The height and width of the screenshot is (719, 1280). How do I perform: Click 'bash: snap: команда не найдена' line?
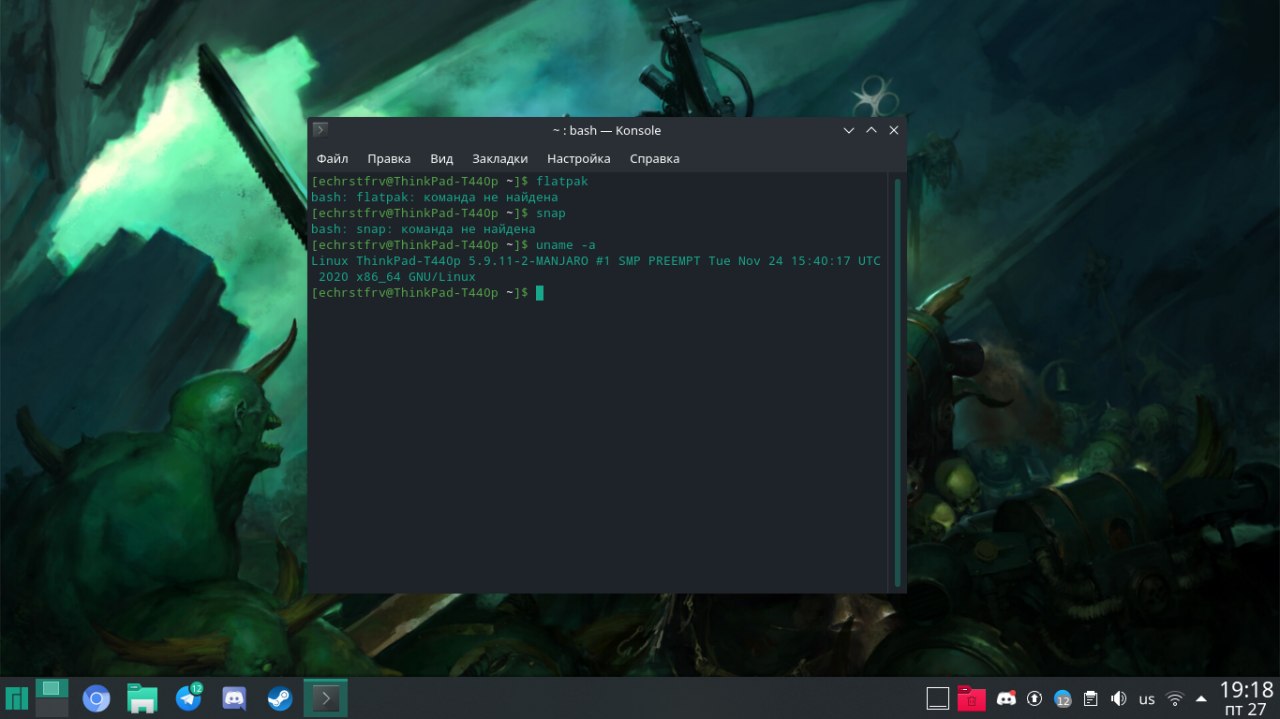click(423, 229)
